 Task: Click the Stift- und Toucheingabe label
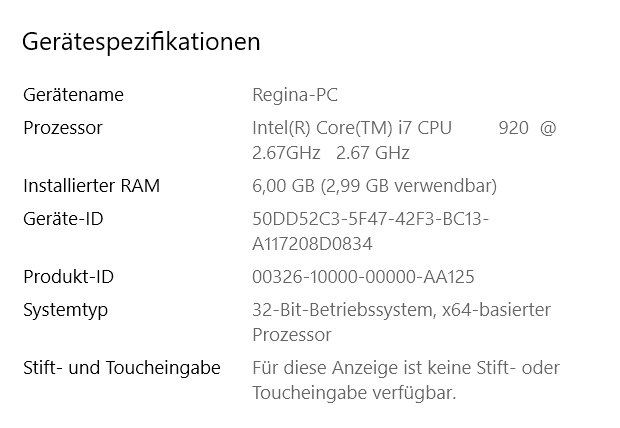(121, 368)
